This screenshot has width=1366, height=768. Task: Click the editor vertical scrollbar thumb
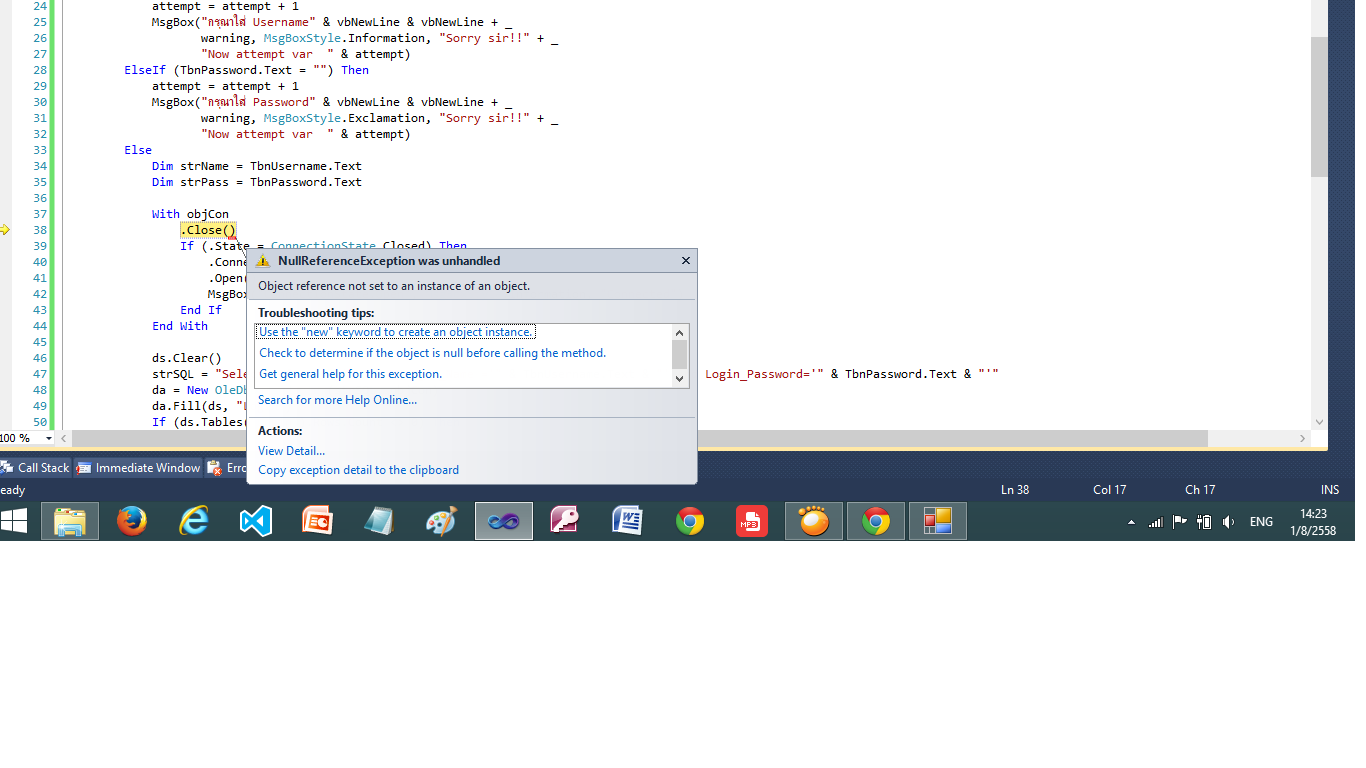pos(1319,107)
